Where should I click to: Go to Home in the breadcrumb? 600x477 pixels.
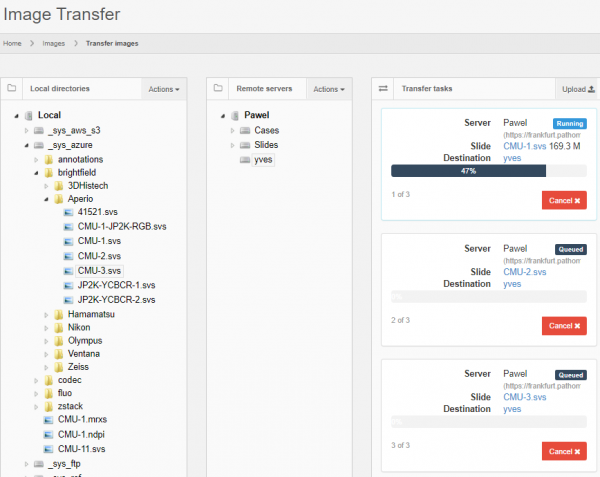click(12, 44)
